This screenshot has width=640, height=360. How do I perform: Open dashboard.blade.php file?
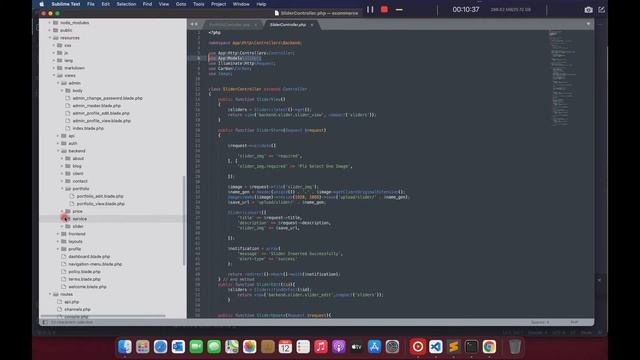(89, 256)
